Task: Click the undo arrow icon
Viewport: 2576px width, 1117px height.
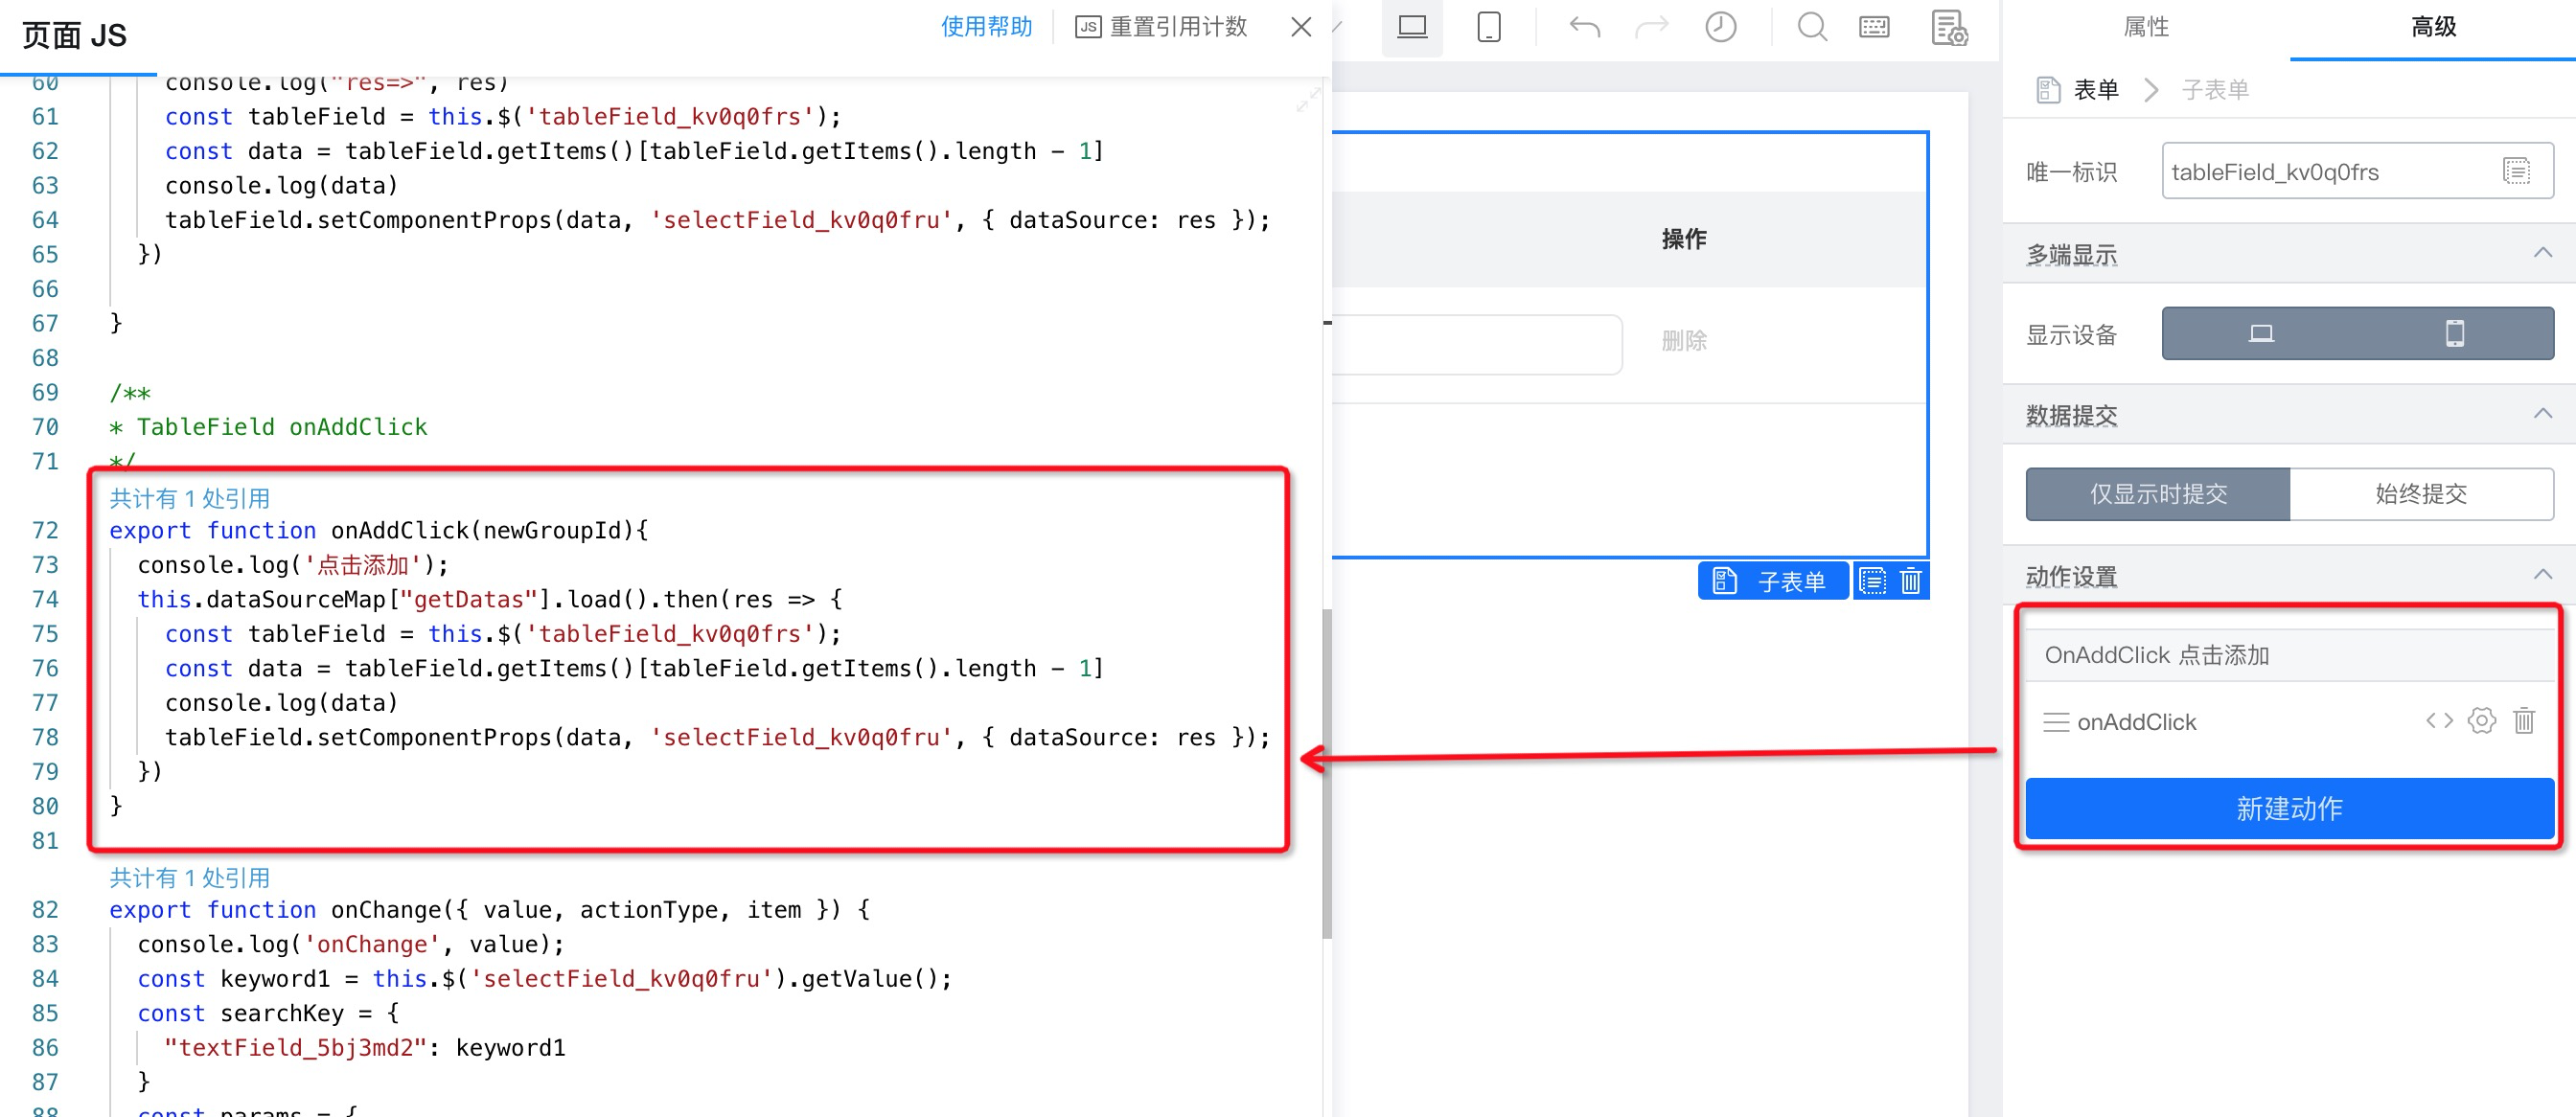Action: pos(1583,27)
